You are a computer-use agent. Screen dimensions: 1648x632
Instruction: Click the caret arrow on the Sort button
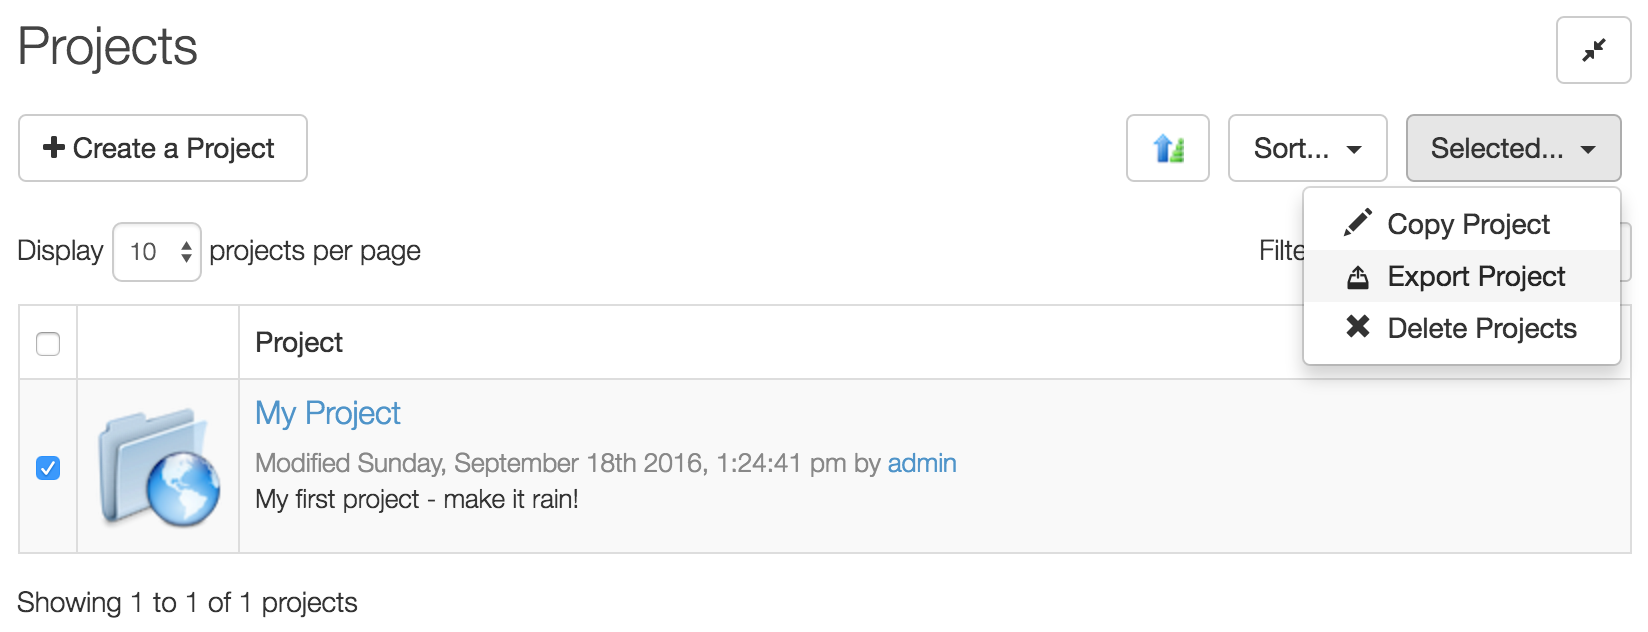pyautogui.click(x=1354, y=149)
